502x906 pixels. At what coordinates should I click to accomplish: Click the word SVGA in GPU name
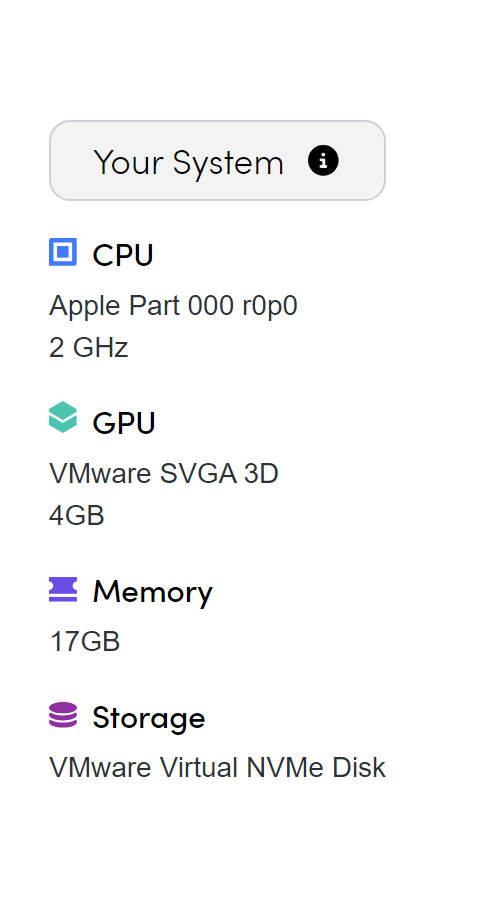coord(198,474)
